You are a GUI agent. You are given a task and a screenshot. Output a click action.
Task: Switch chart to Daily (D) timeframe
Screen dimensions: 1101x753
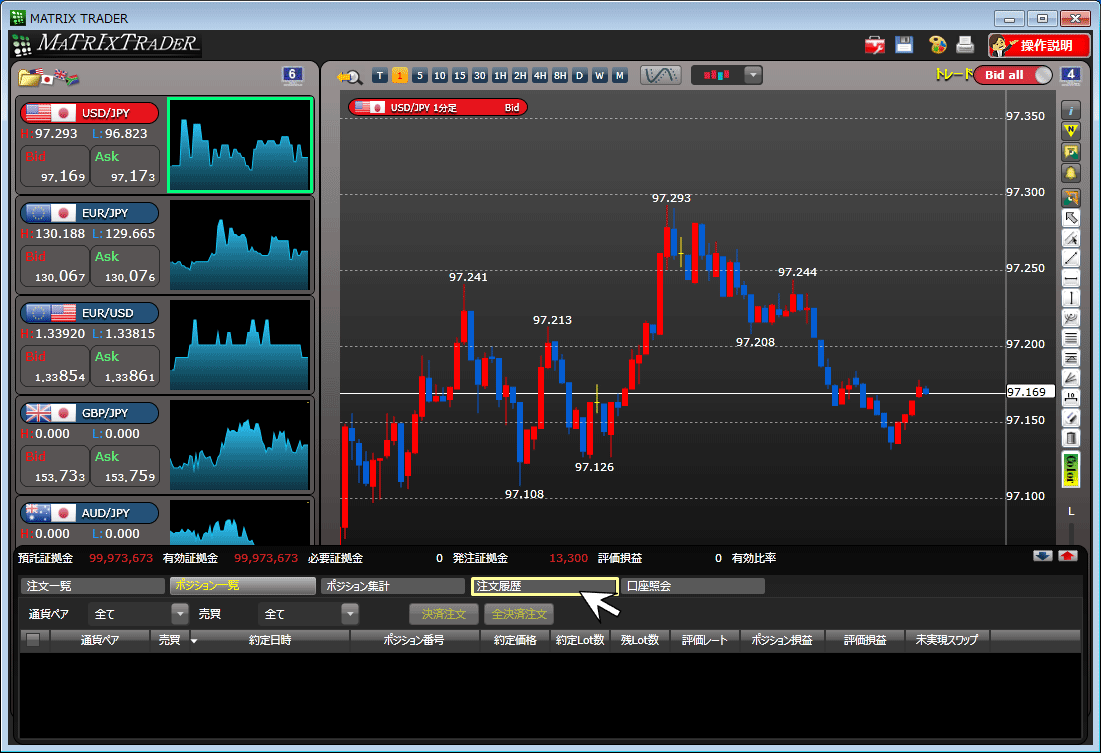[x=579, y=75]
